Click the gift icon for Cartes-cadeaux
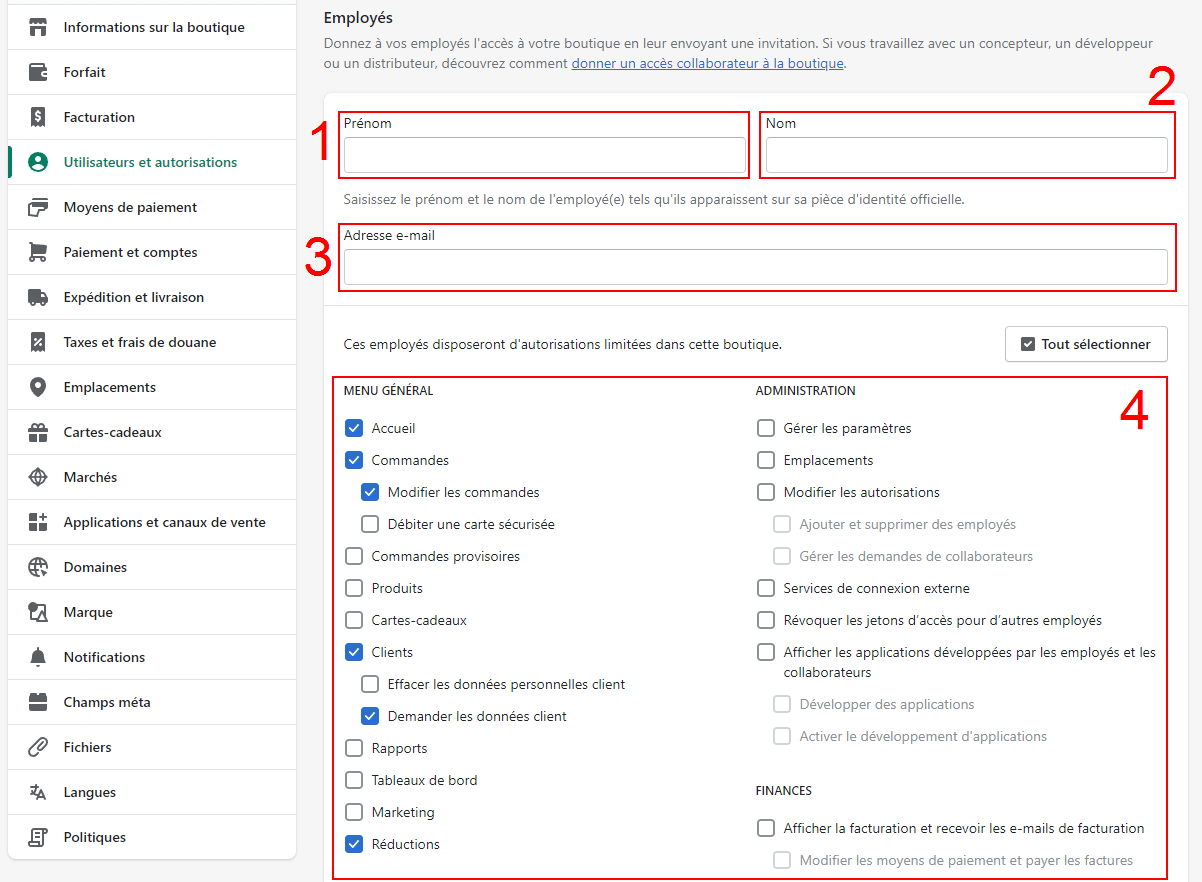1202x882 pixels. coord(38,432)
